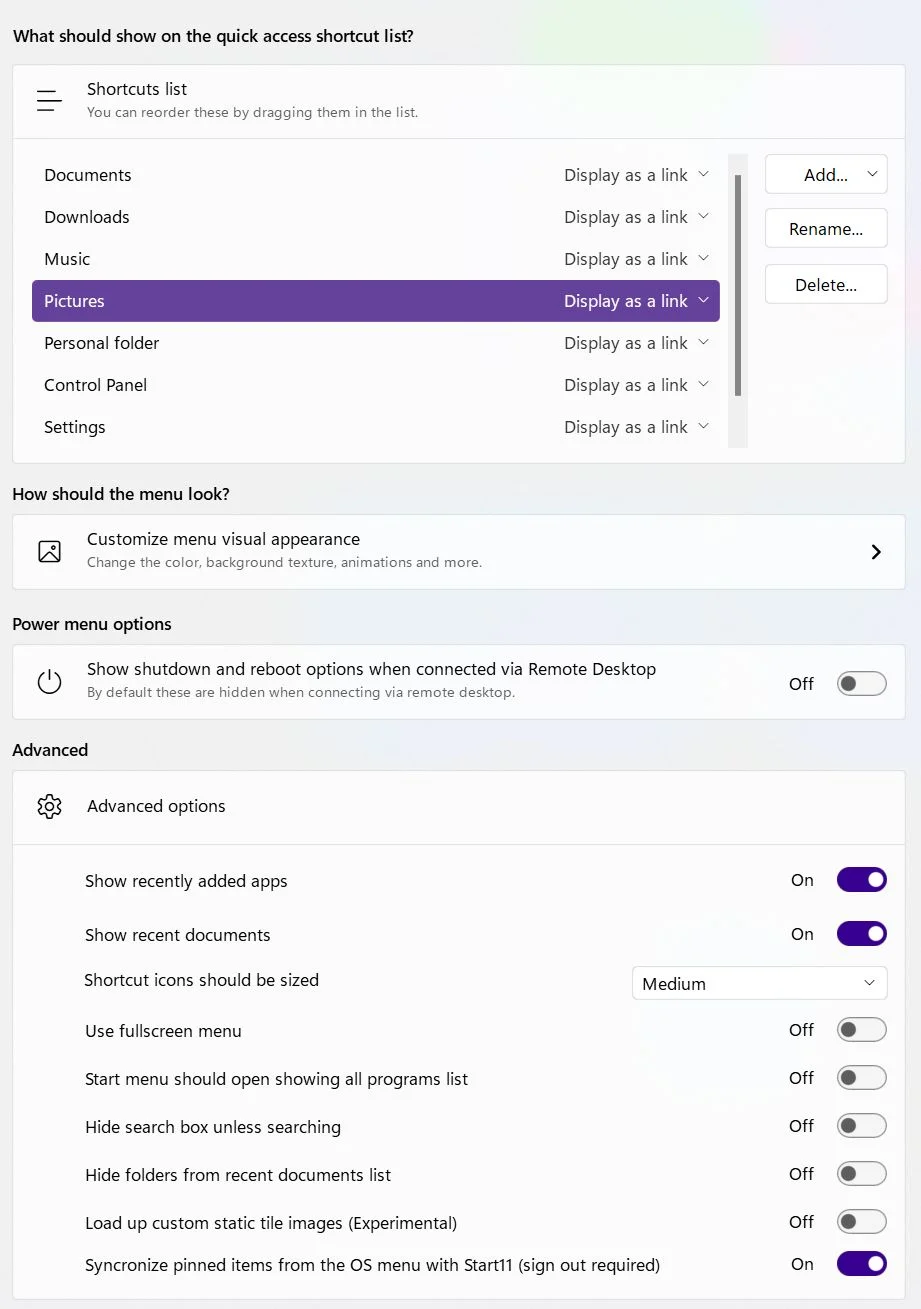
Task: Select the Music shortcut entry
Action: point(375,259)
